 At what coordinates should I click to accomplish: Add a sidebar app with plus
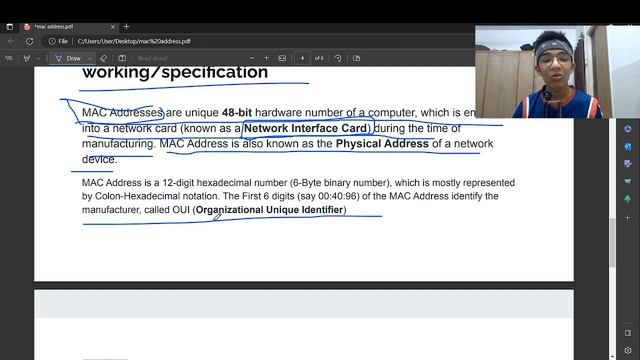pos(628,218)
